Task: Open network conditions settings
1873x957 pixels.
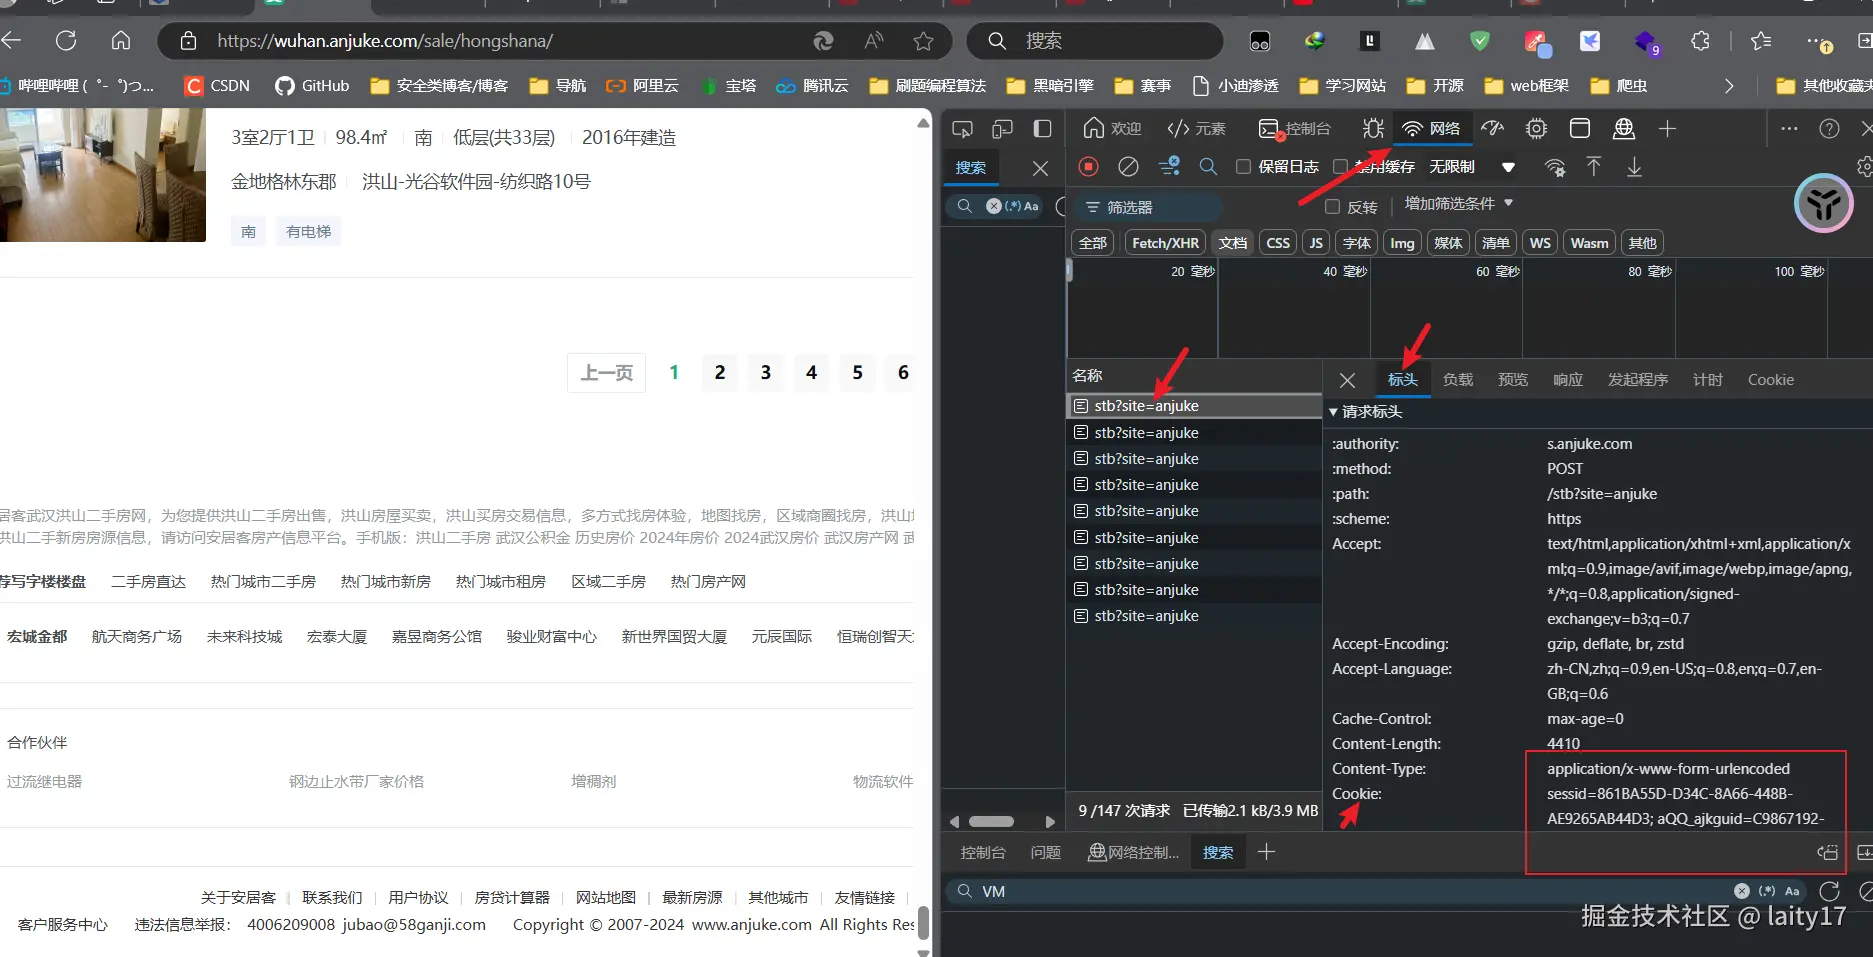Action: (1554, 167)
